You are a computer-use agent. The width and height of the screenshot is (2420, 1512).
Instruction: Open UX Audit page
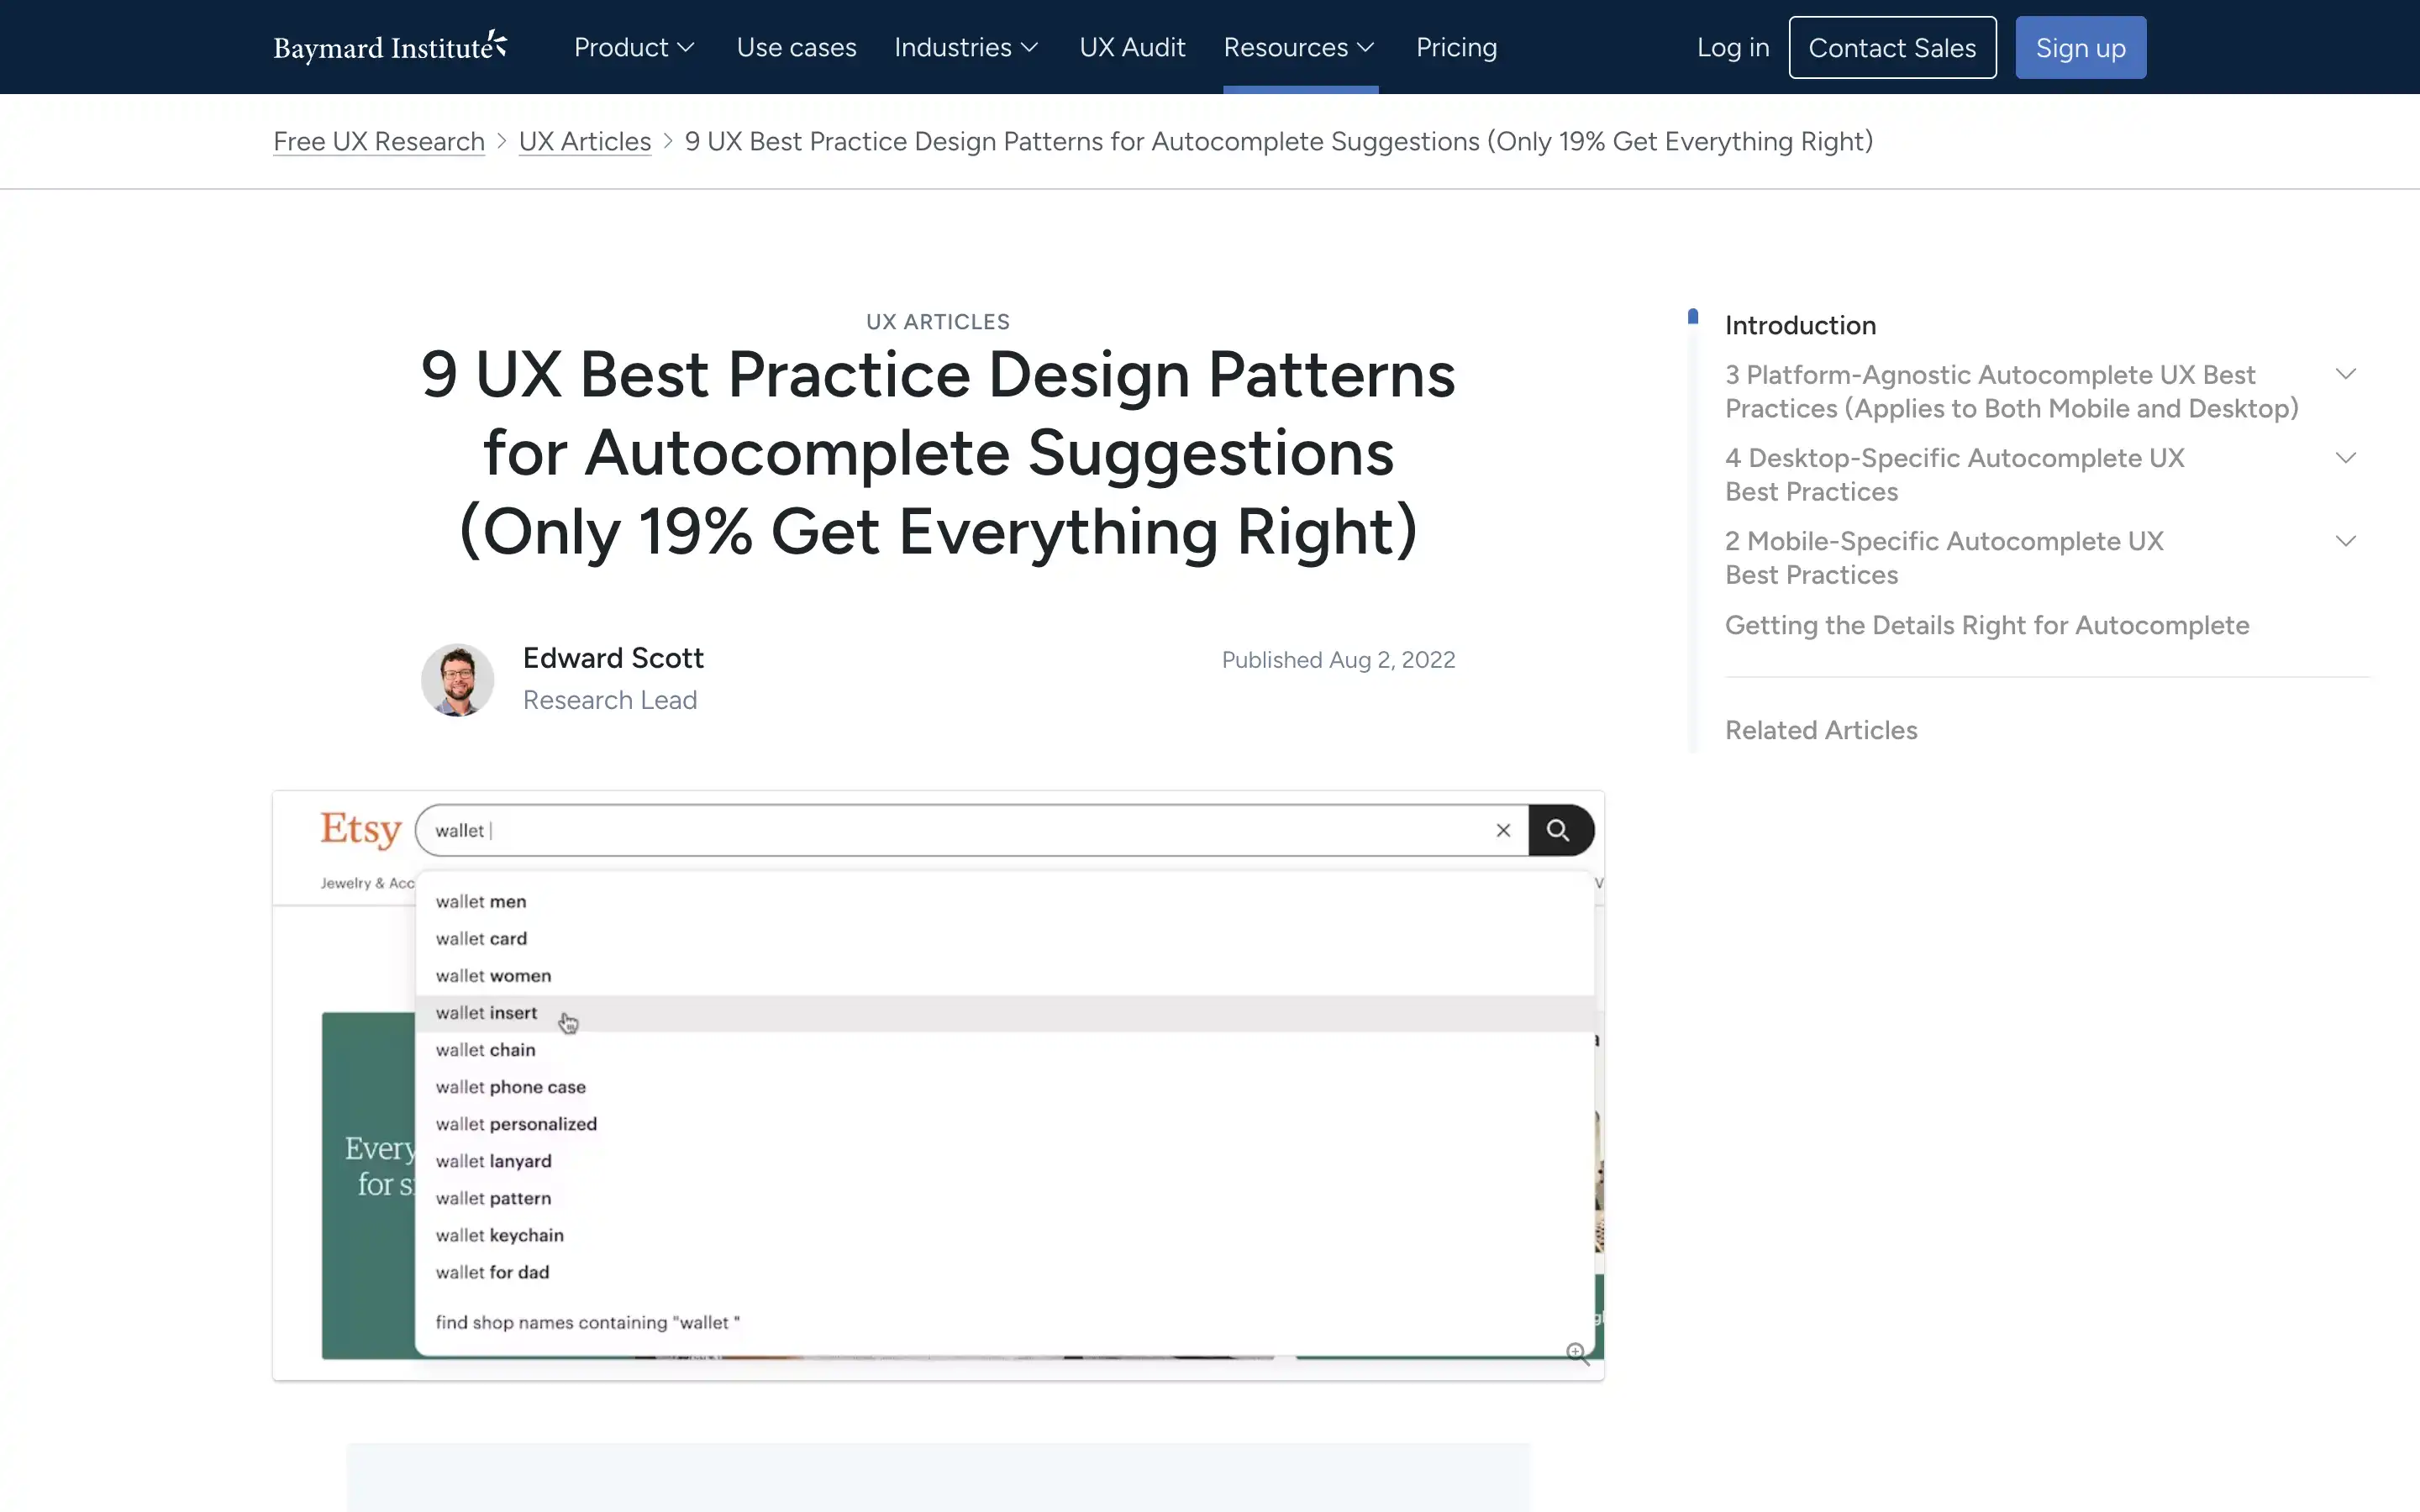(x=1132, y=47)
